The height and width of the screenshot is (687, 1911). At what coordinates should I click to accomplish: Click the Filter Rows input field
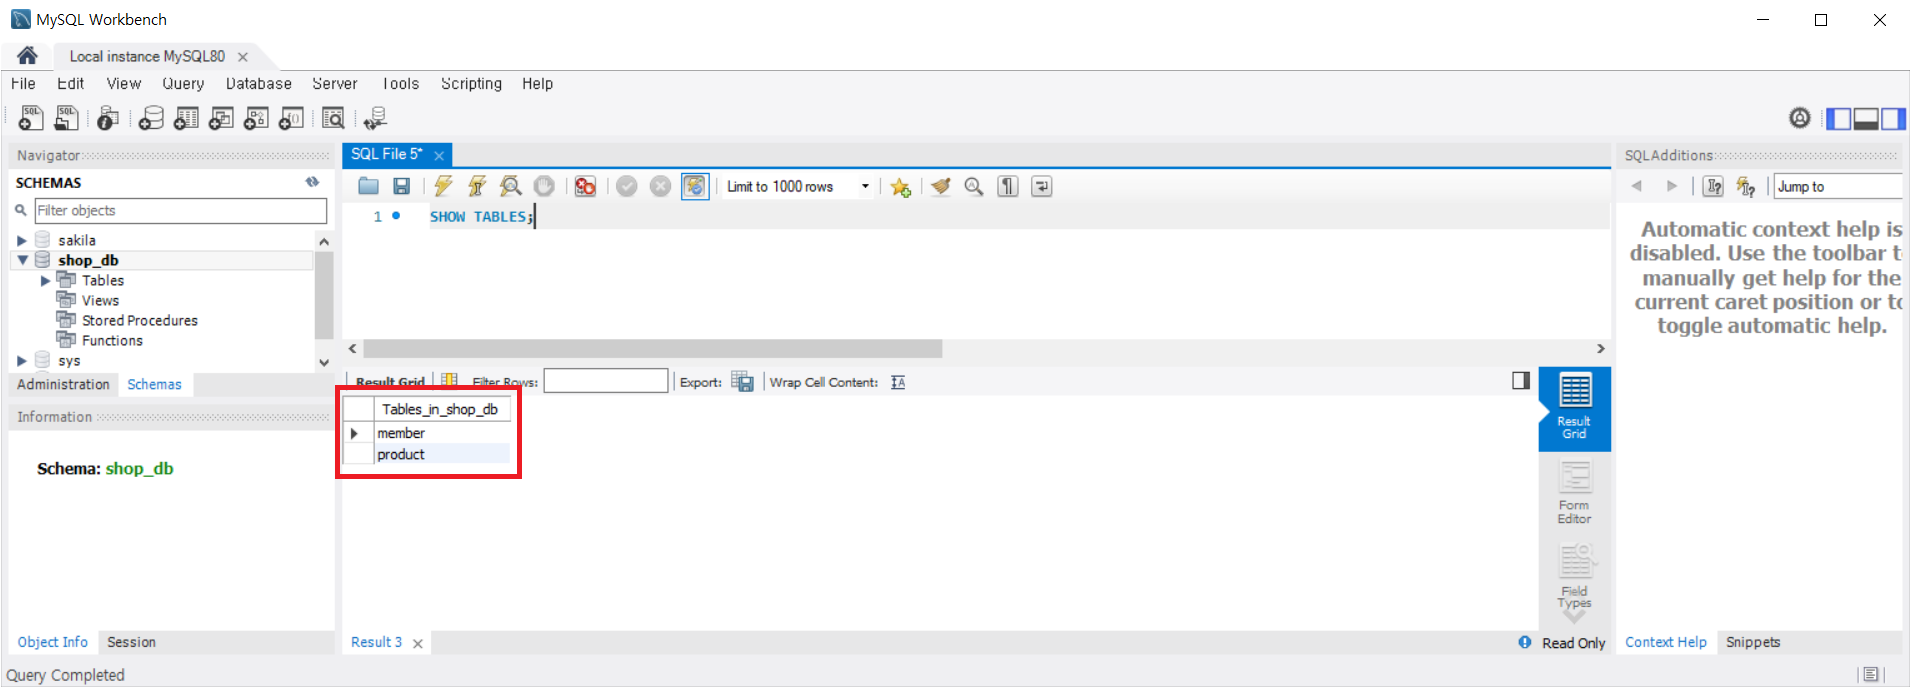tap(605, 381)
